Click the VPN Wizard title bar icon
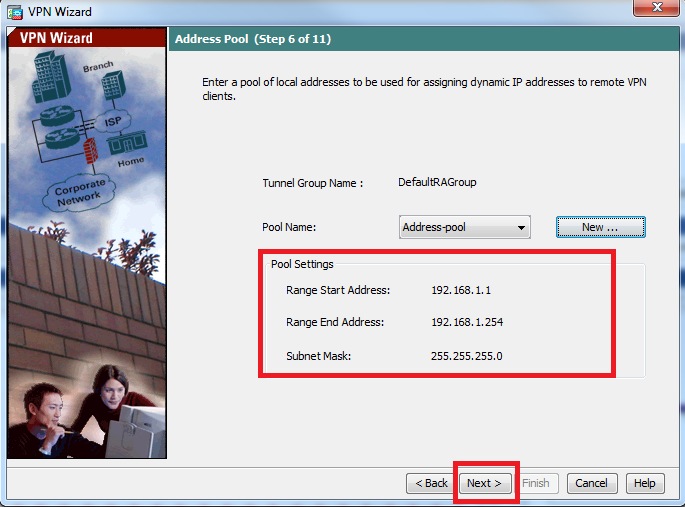The width and height of the screenshot is (685, 507). pyautogui.click(x=14, y=12)
